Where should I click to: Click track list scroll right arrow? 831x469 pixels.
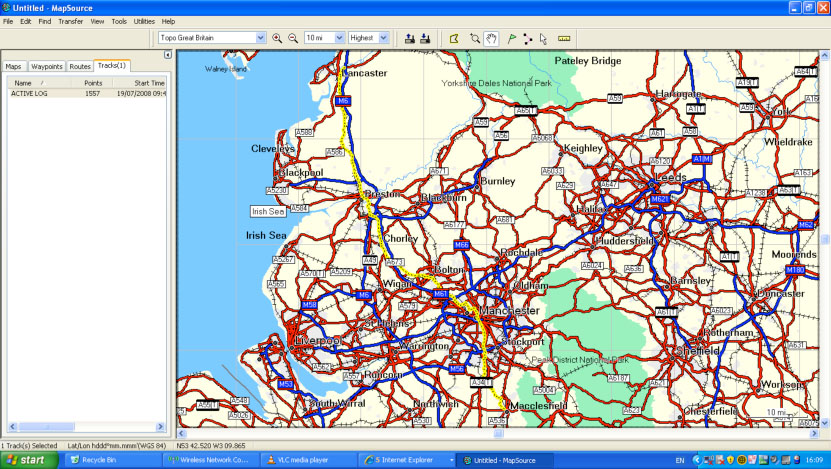point(161,427)
